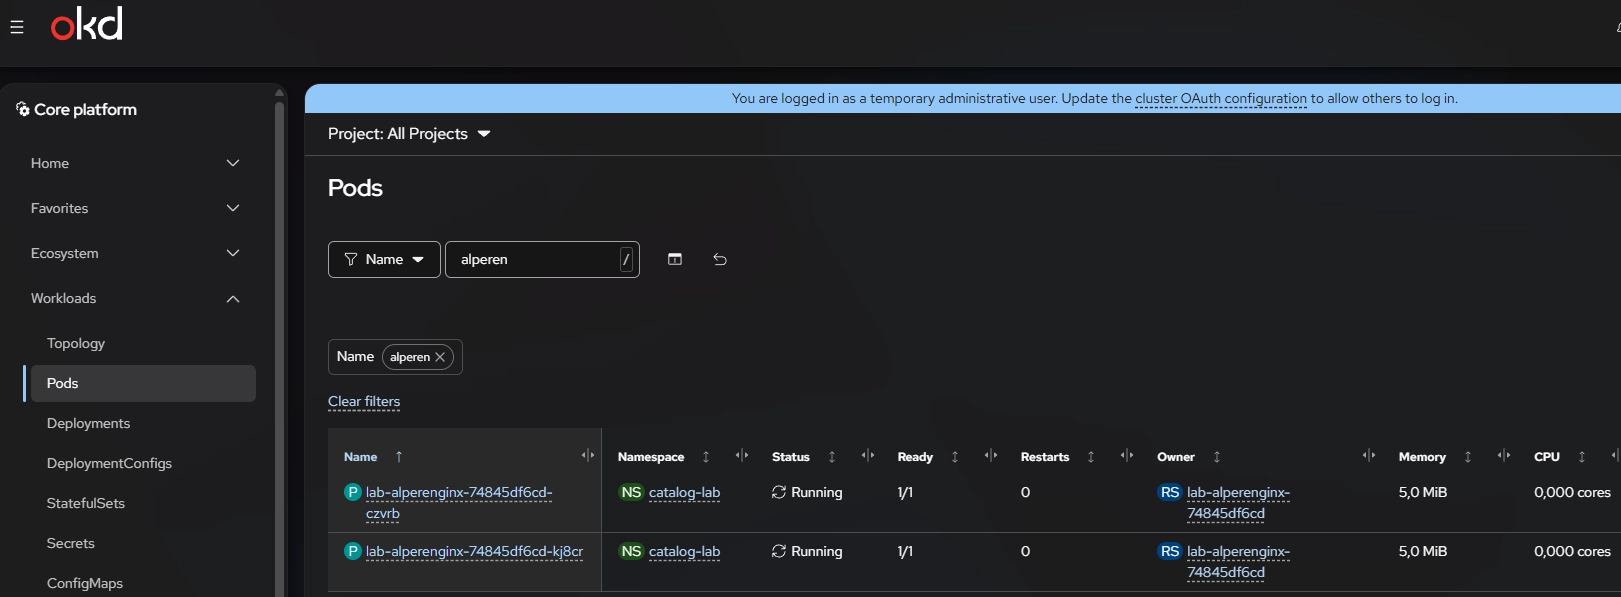Collapse the Workloads navigation section
This screenshot has height=597, width=1621.
136,298
